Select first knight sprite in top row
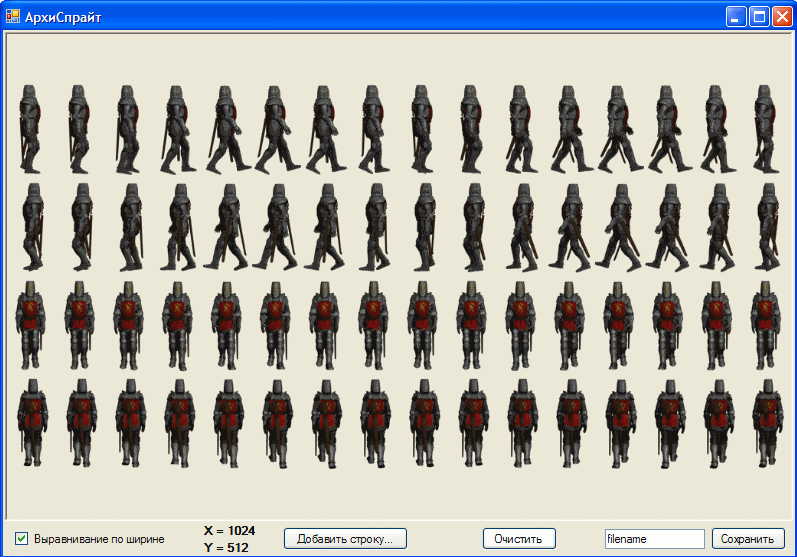Viewport: 797px width, 557px height. pyautogui.click(x=30, y=129)
